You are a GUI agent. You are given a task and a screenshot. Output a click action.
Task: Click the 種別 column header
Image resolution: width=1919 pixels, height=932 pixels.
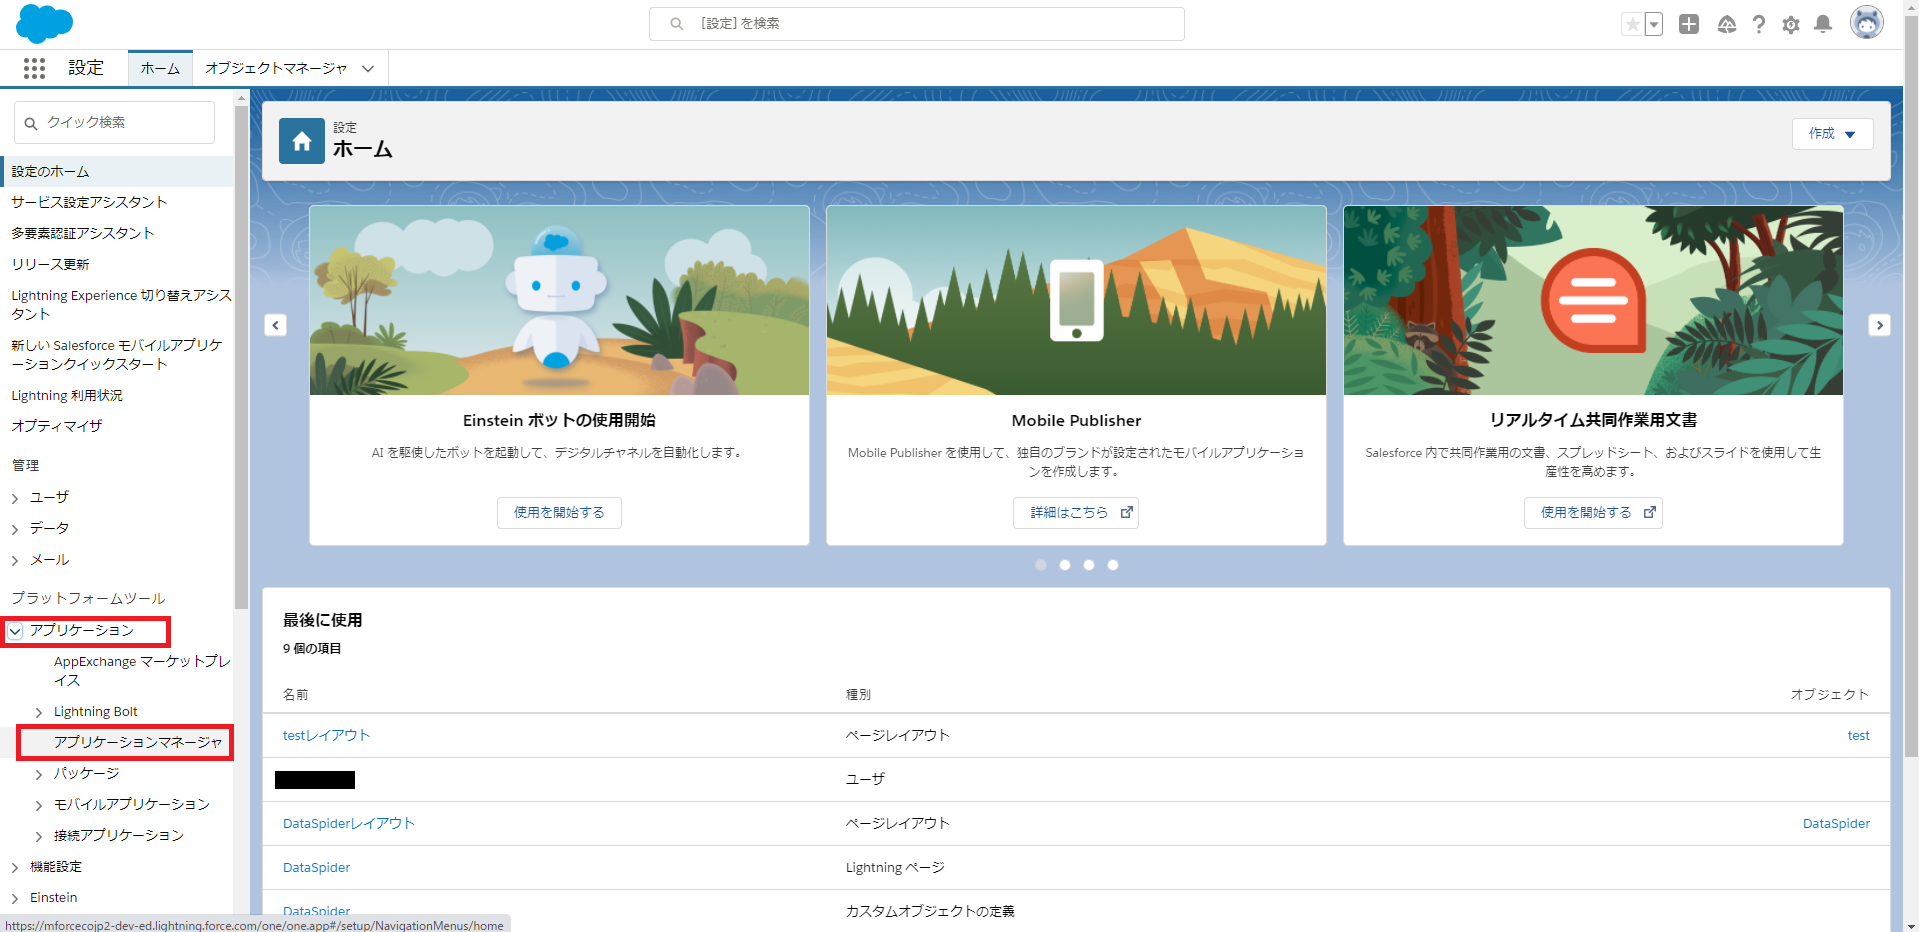858,694
